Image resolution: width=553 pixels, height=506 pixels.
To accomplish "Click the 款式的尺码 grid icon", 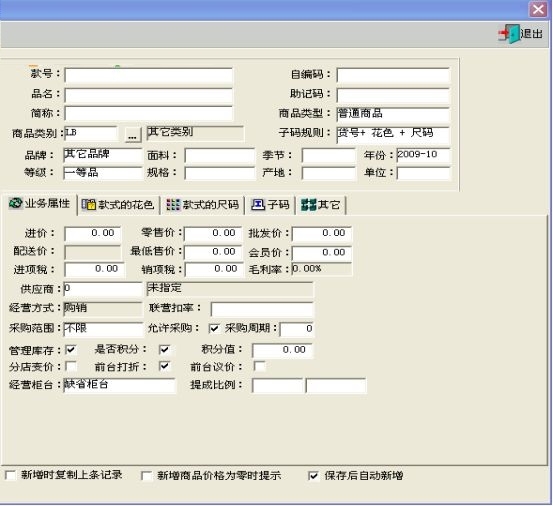I will [x=173, y=205].
